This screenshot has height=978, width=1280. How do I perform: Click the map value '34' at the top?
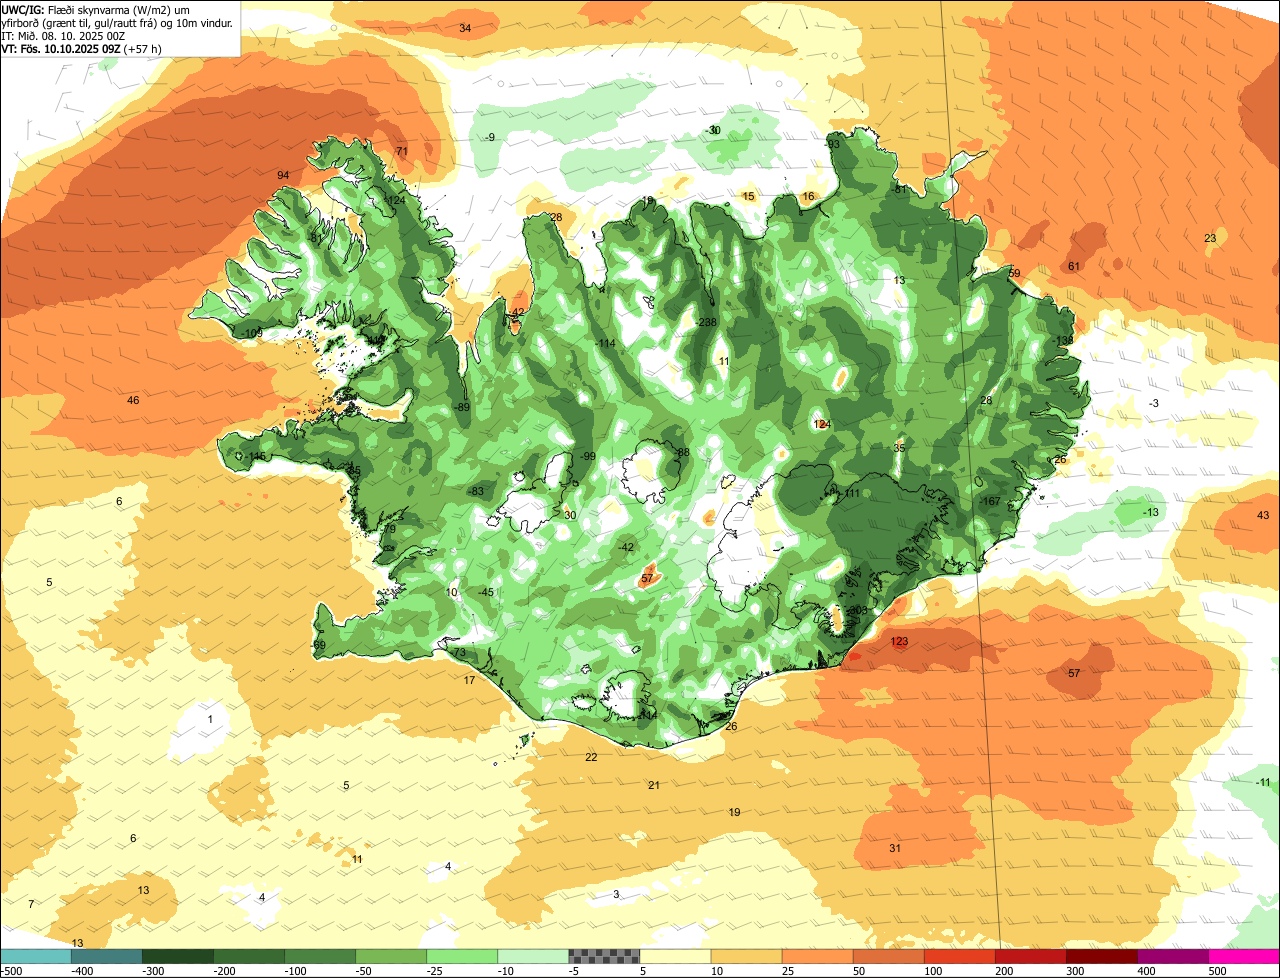465,28
